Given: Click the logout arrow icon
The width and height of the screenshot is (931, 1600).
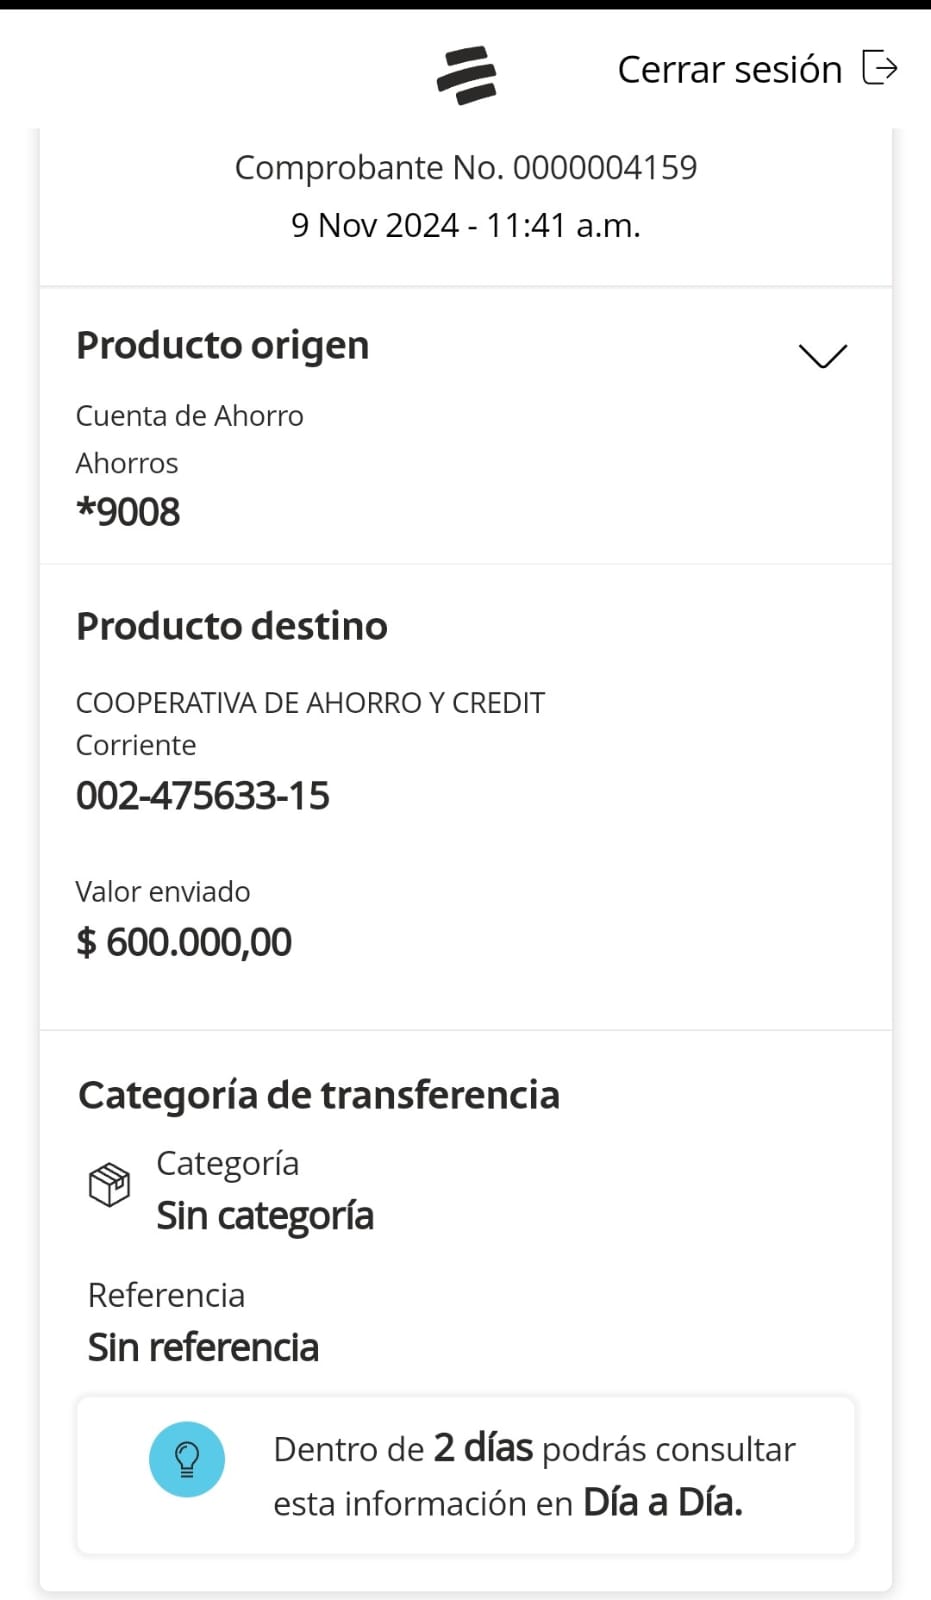Looking at the screenshot, I should tap(879, 68).
